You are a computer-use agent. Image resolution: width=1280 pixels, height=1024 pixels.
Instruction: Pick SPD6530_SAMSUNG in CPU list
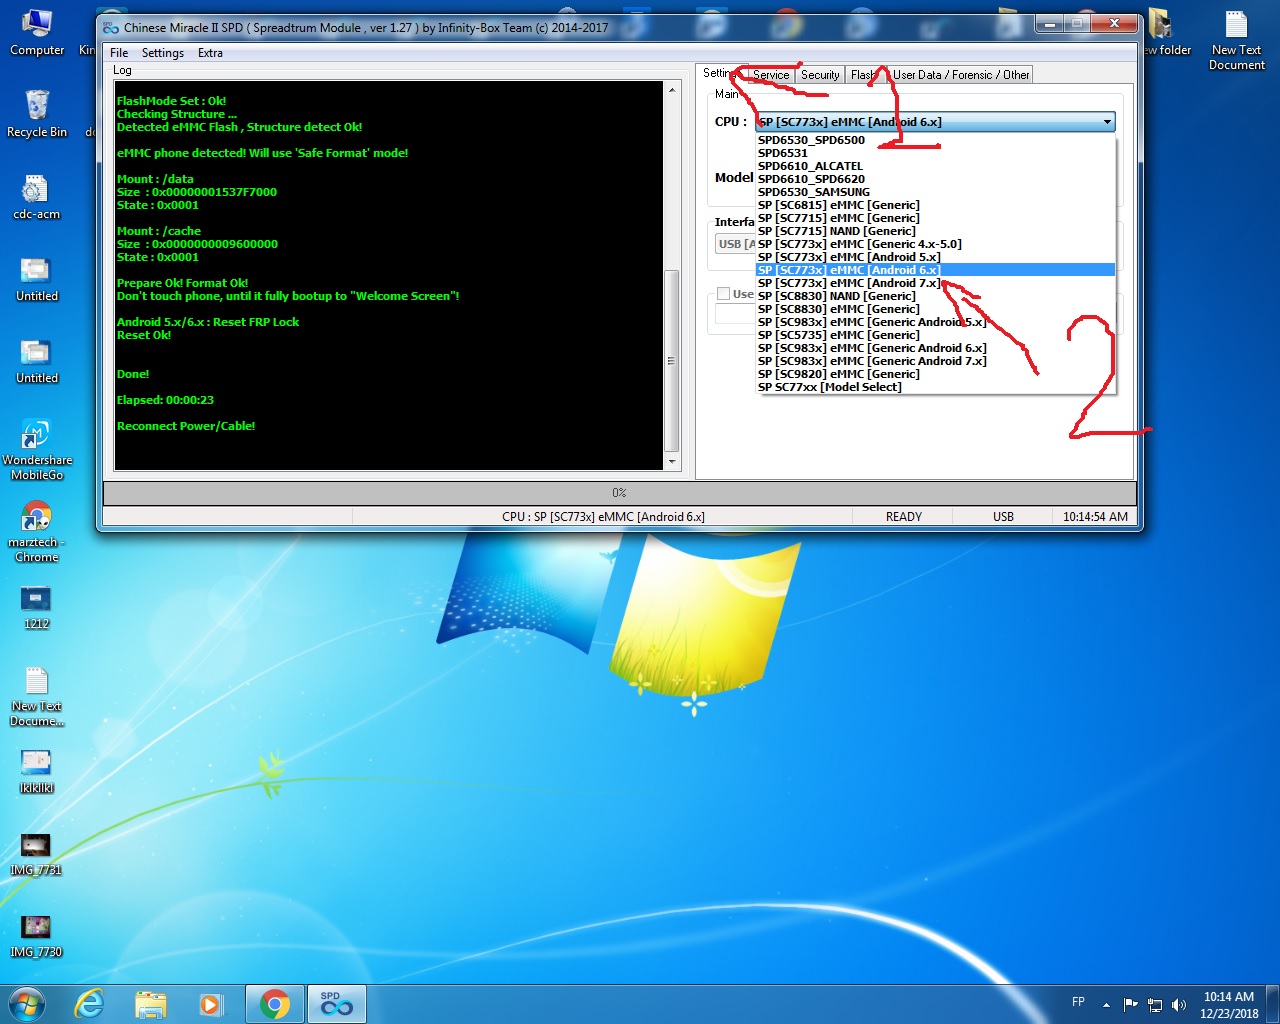pyautogui.click(x=935, y=192)
